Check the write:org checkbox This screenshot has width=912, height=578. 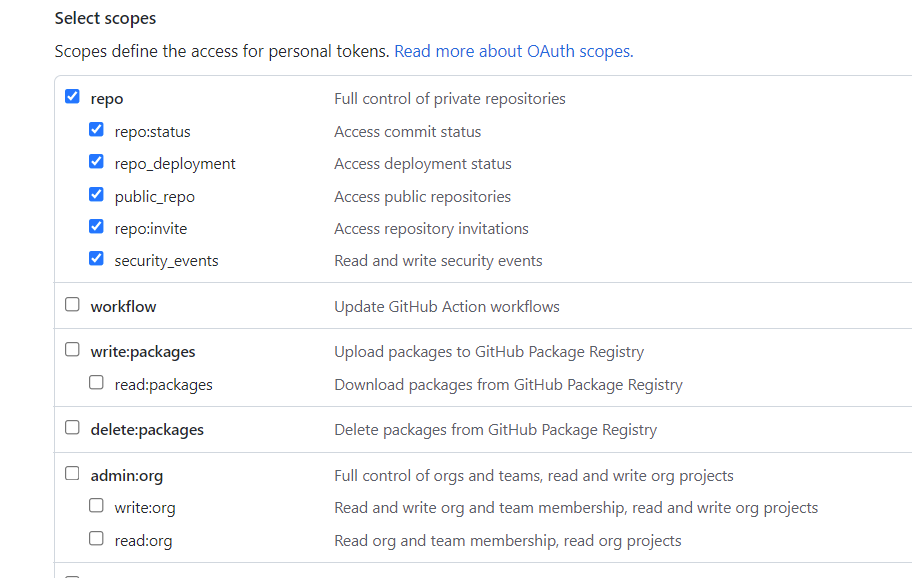[x=96, y=505]
